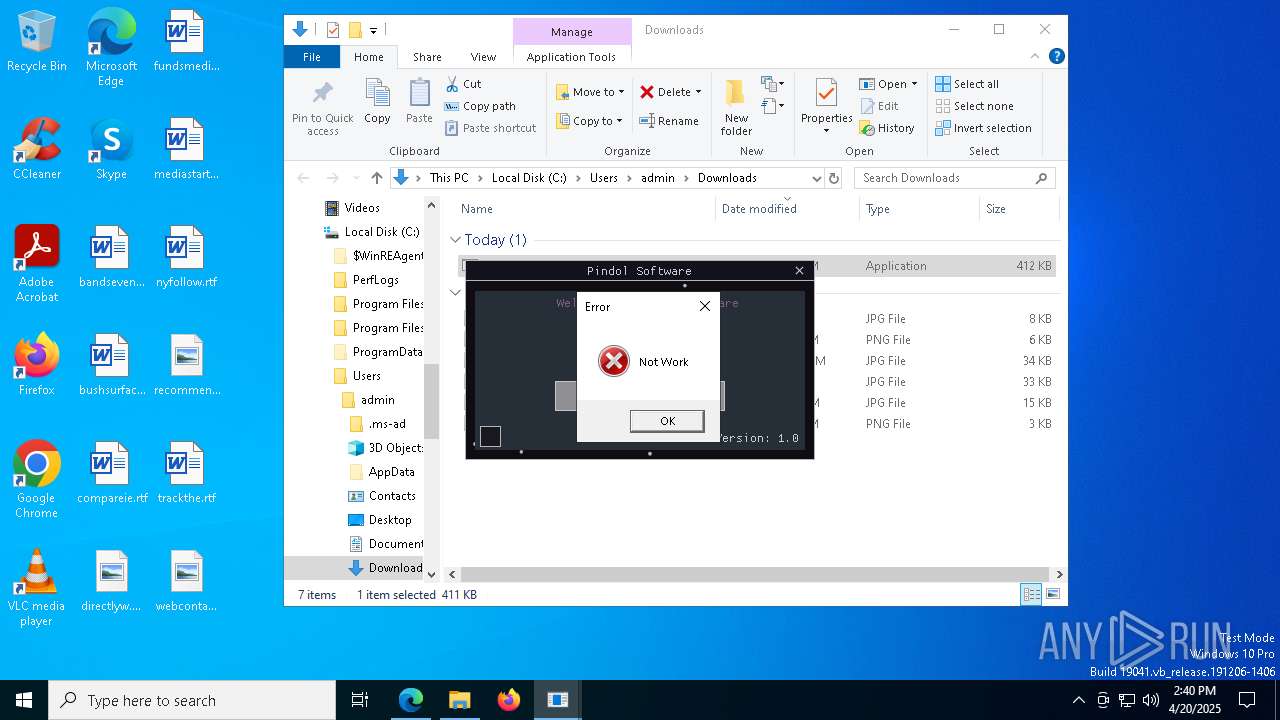Click Select all in ribbon
Screen dimensions: 1280x720
tap(967, 84)
